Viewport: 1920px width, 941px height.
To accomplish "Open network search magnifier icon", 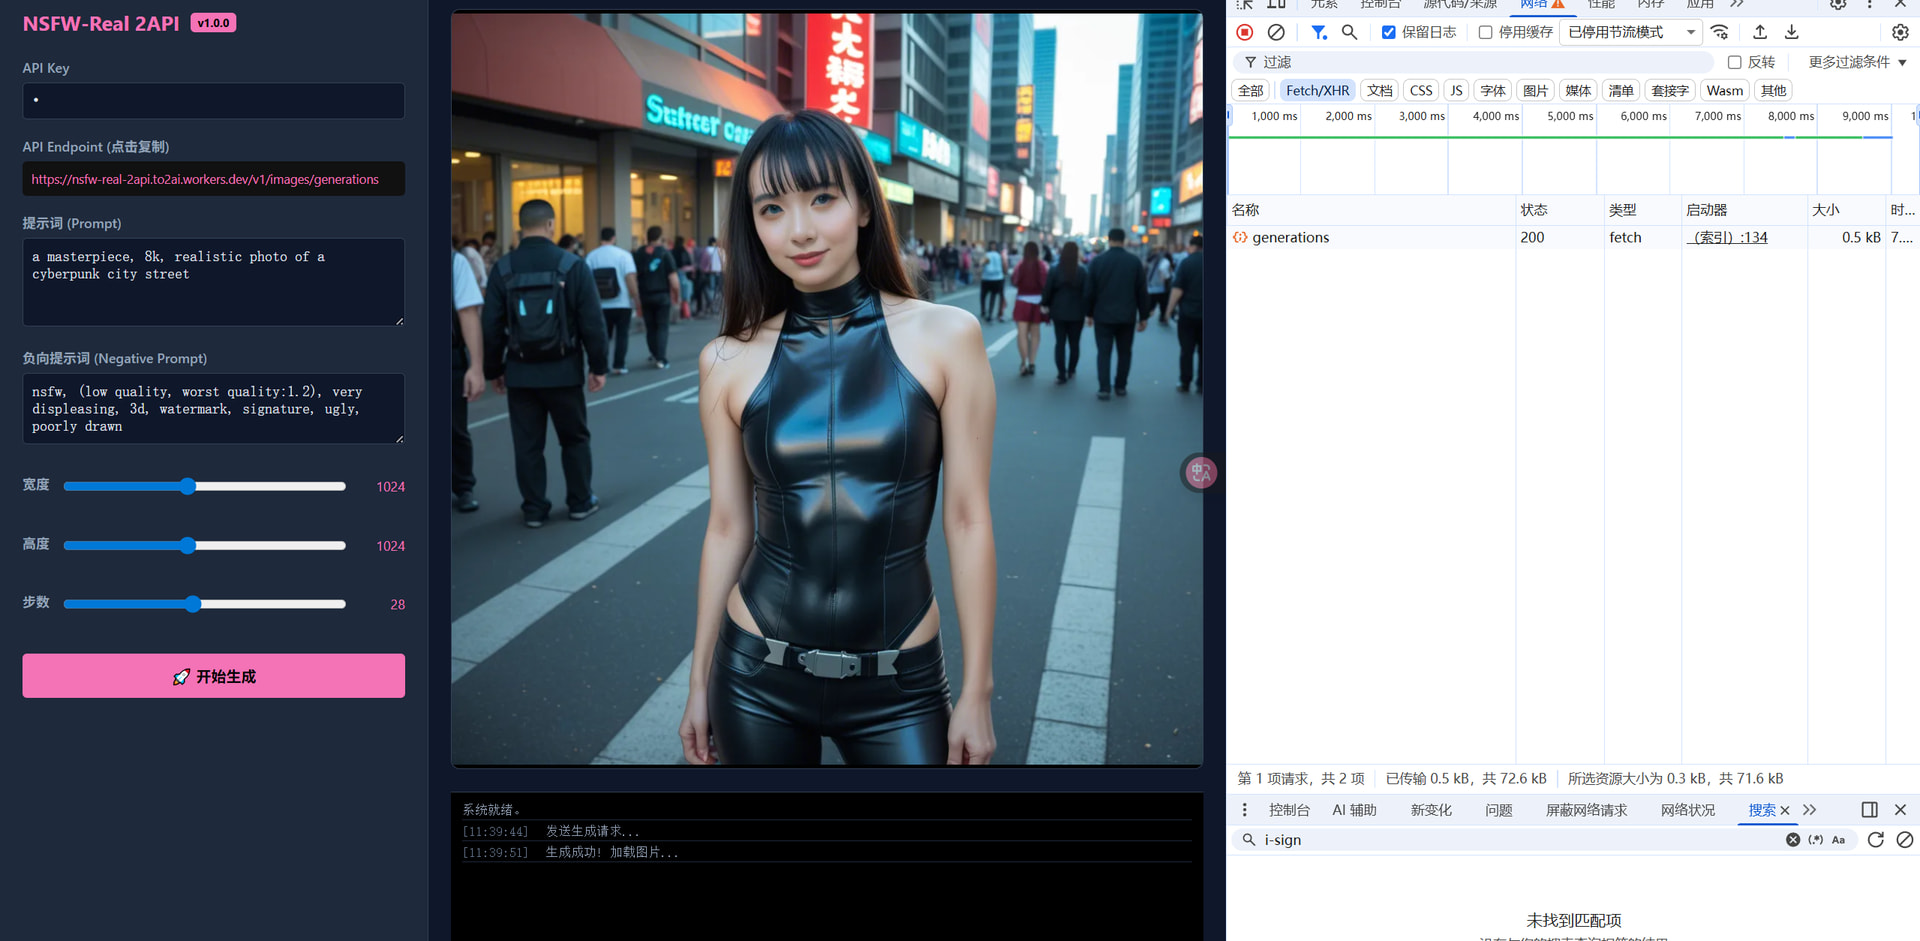I will click(1349, 32).
